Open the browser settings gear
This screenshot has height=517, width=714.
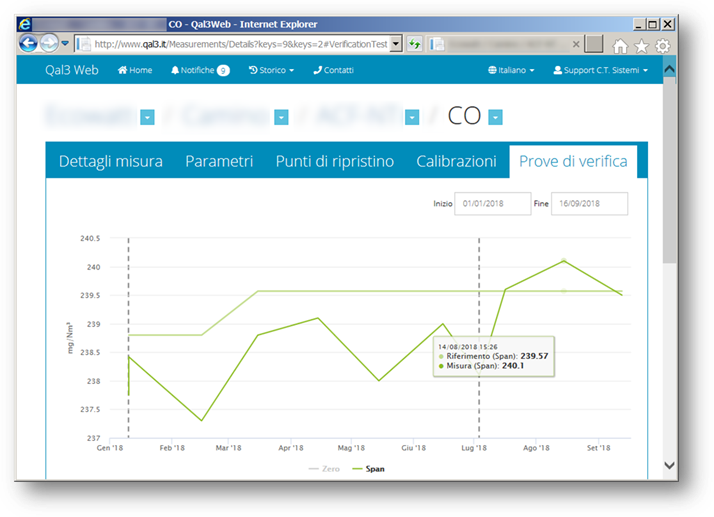[x=662, y=45]
